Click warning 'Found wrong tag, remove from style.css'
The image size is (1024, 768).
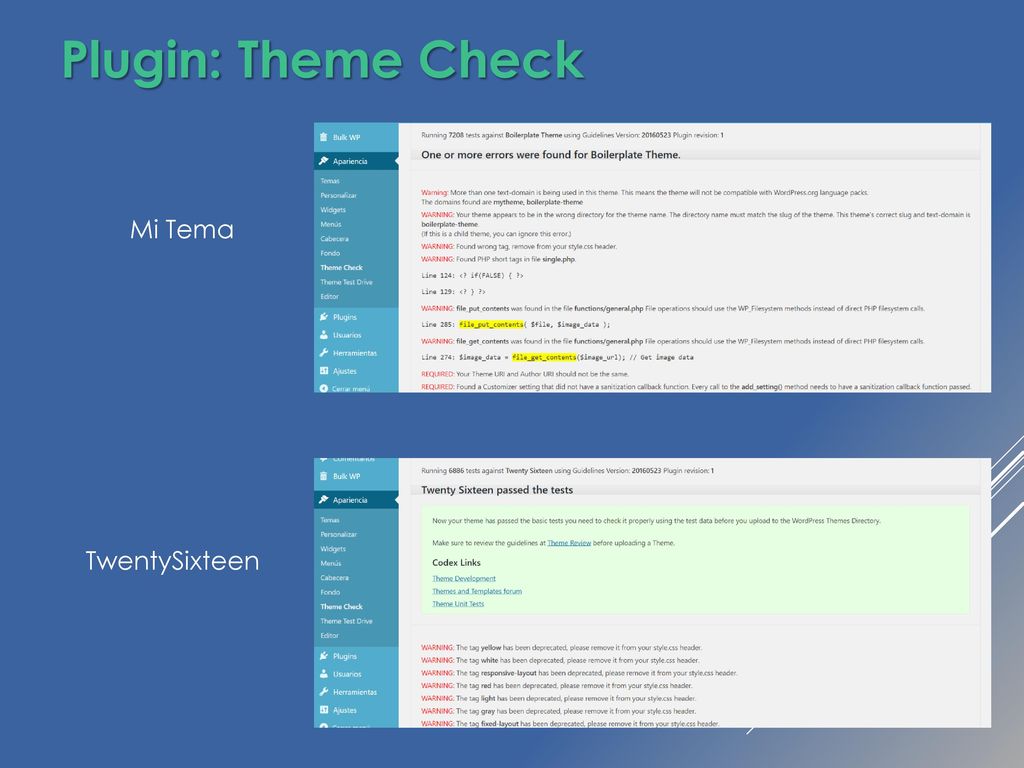click(x=519, y=247)
